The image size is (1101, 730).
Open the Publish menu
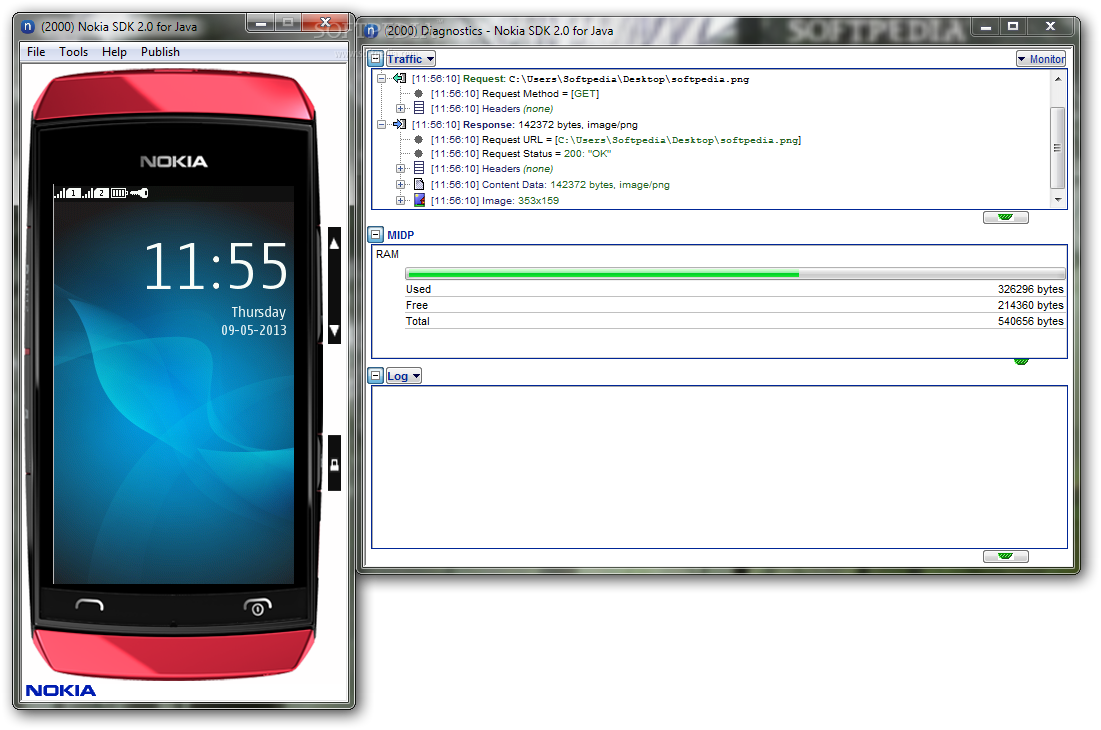160,52
